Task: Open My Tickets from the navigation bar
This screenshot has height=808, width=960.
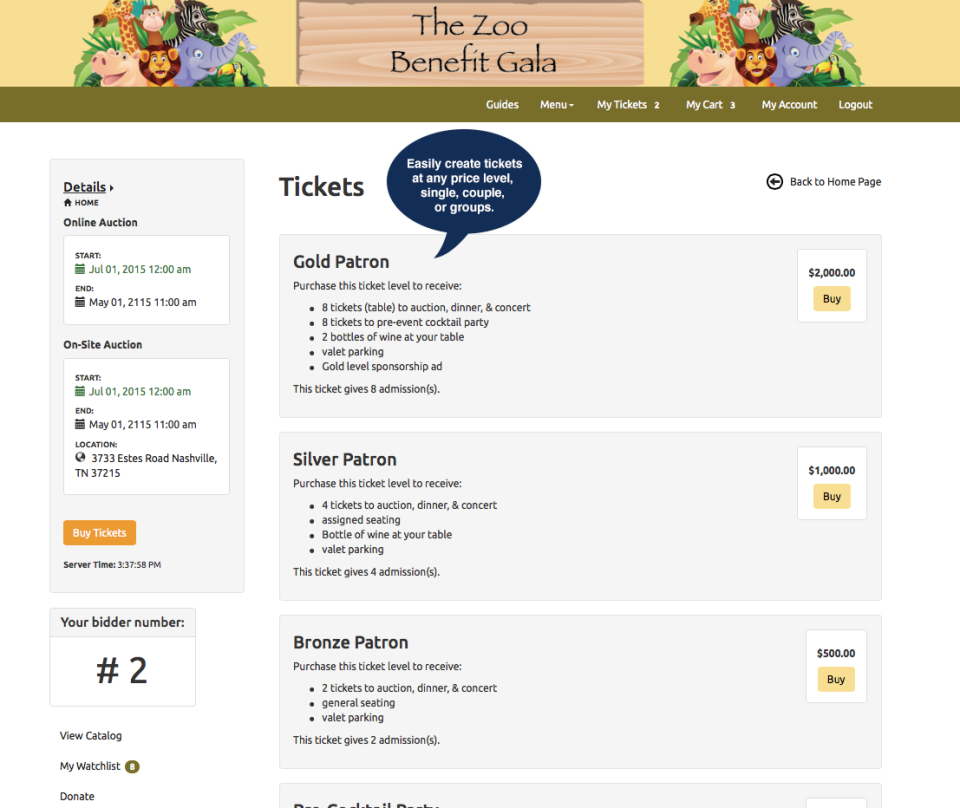Action: click(621, 104)
